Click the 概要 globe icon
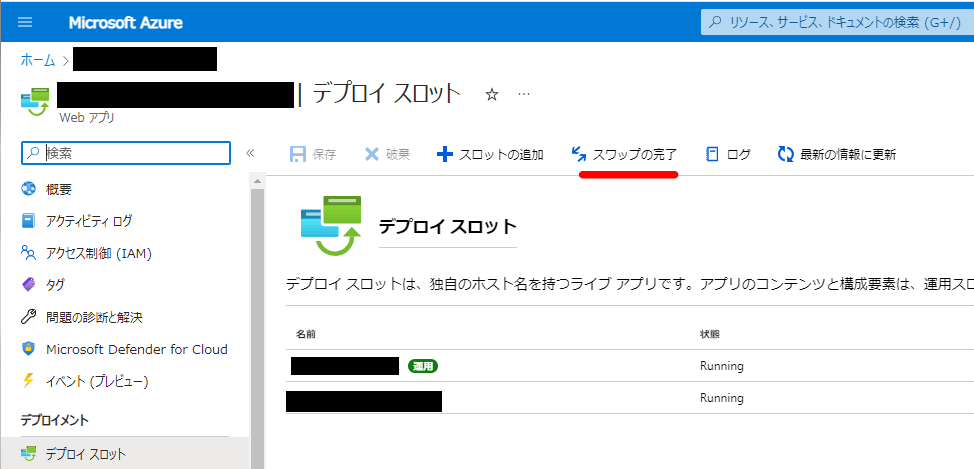This screenshot has height=469, width=974. pyautogui.click(x=29, y=189)
